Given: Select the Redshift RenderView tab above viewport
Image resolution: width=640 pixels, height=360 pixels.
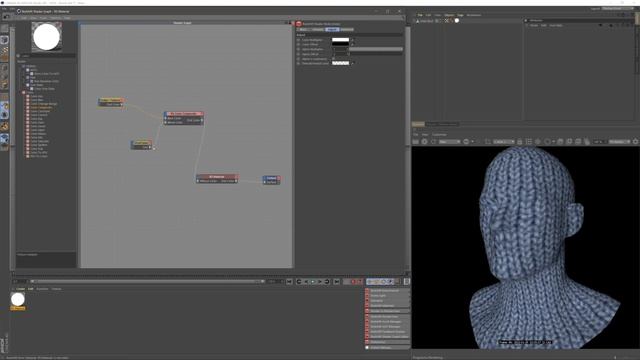Looking at the screenshot, I should (442, 124).
